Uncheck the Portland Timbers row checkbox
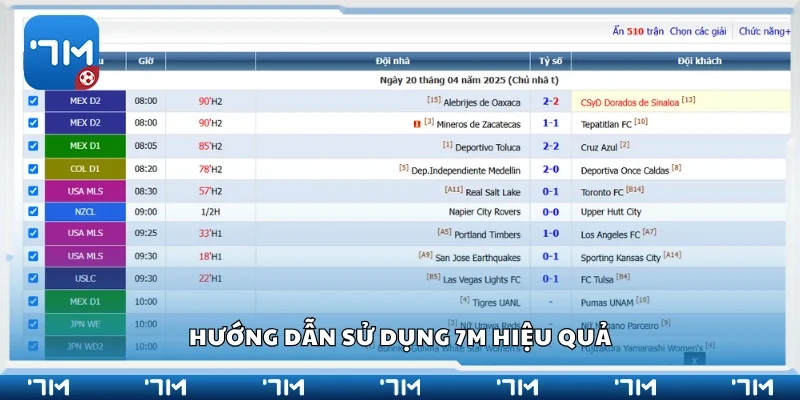This screenshot has width=800, height=400. pyautogui.click(x=33, y=233)
